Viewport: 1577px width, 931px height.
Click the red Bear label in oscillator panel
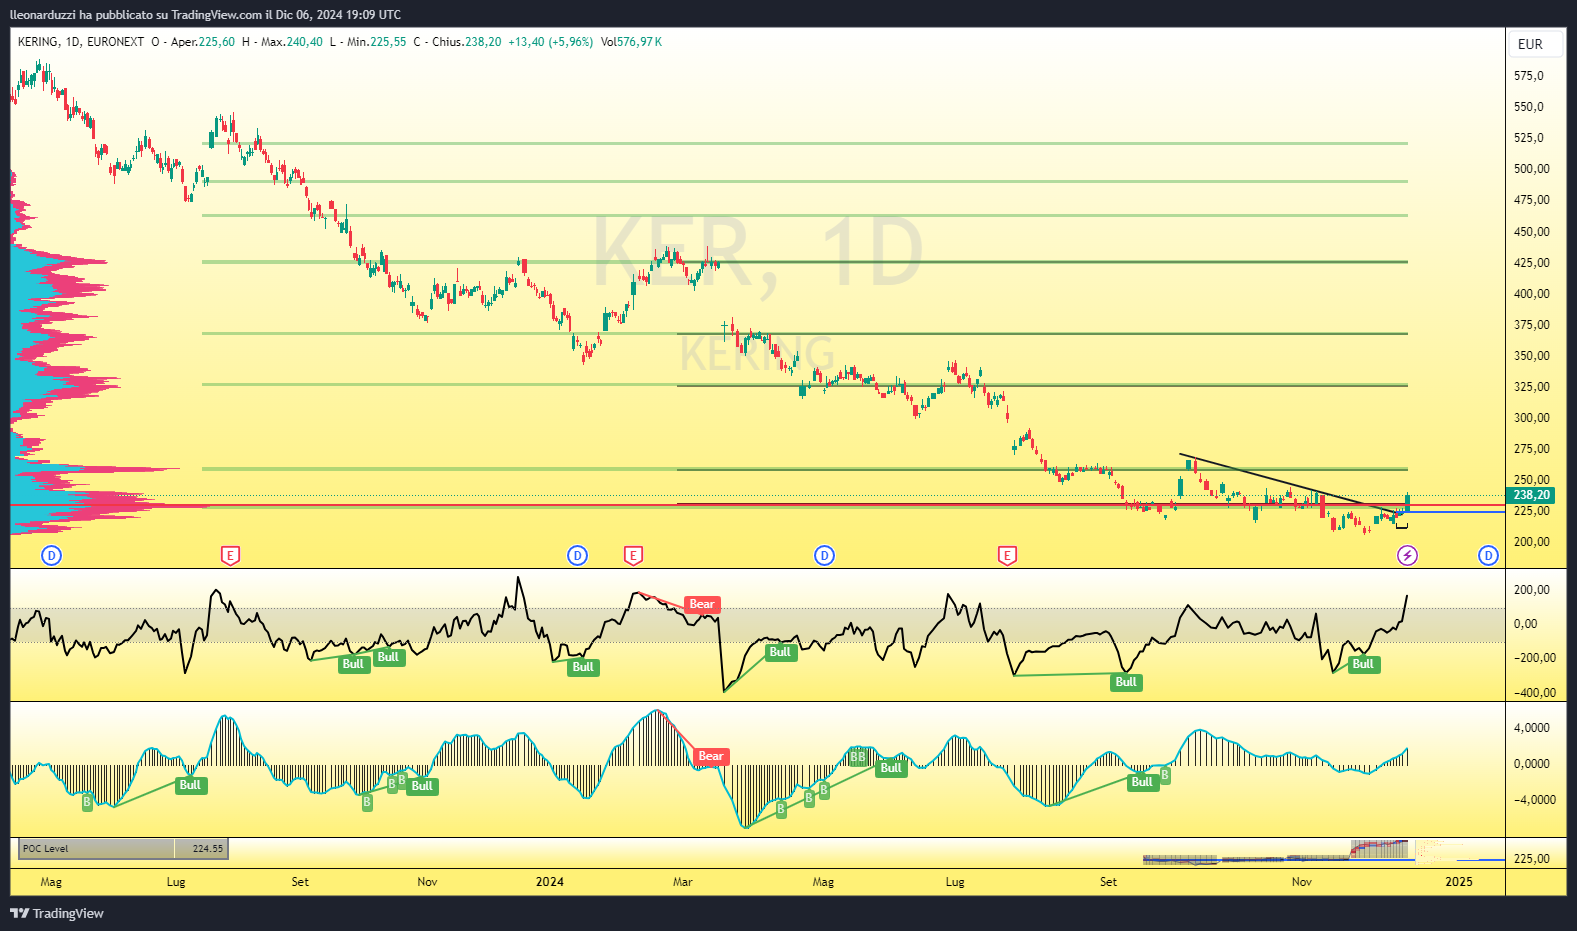click(x=702, y=604)
